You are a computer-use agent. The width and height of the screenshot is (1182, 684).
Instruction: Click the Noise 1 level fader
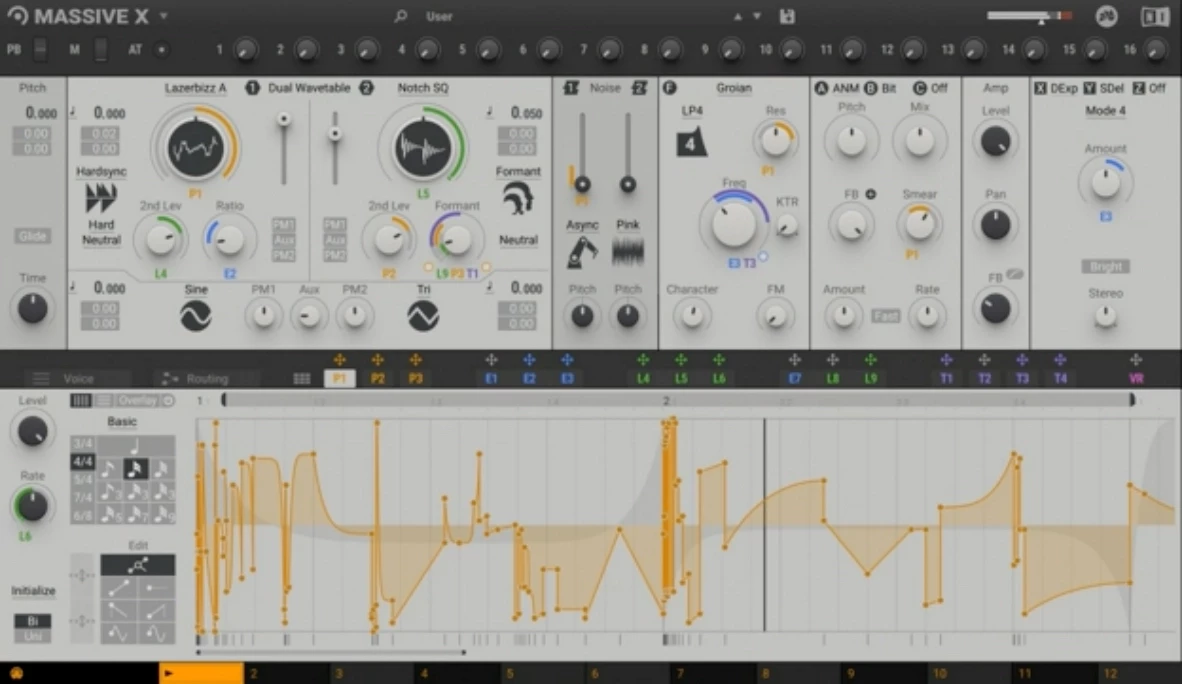click(582, 151)
